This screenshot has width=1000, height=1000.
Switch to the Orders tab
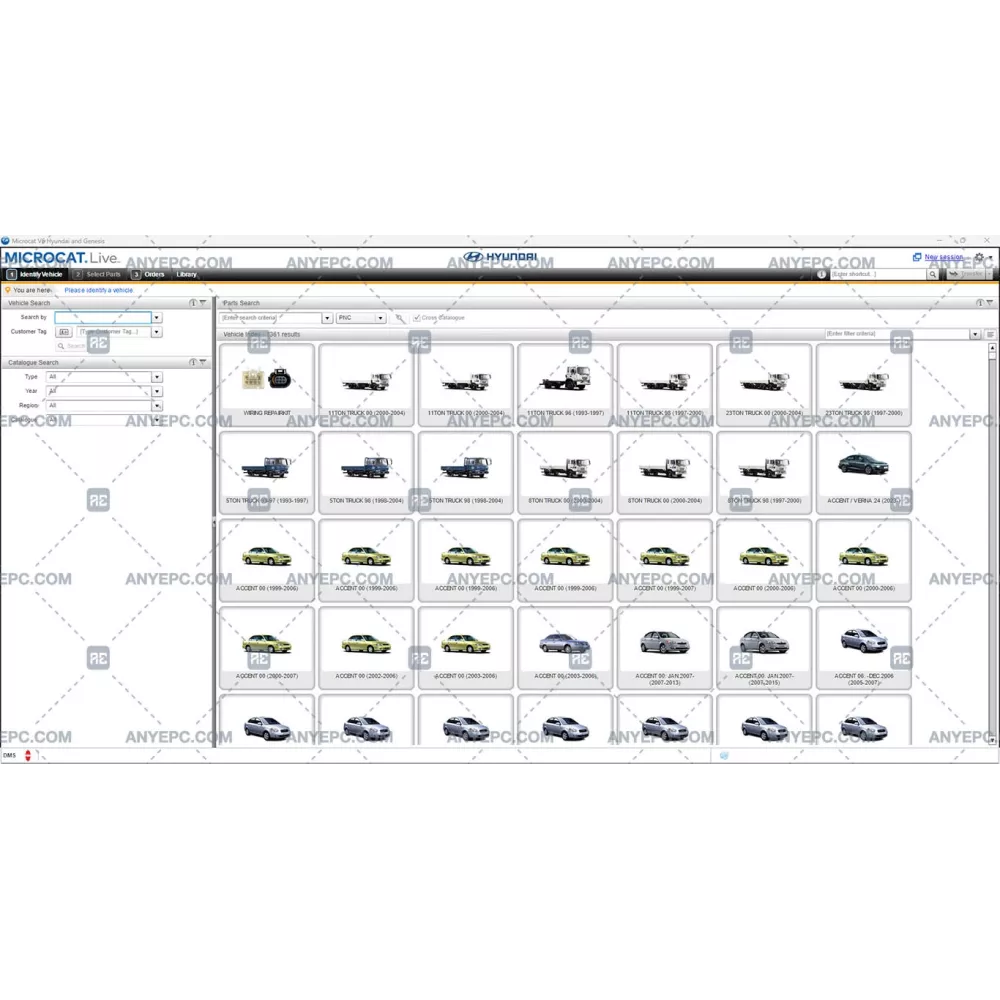click(153, 274)
